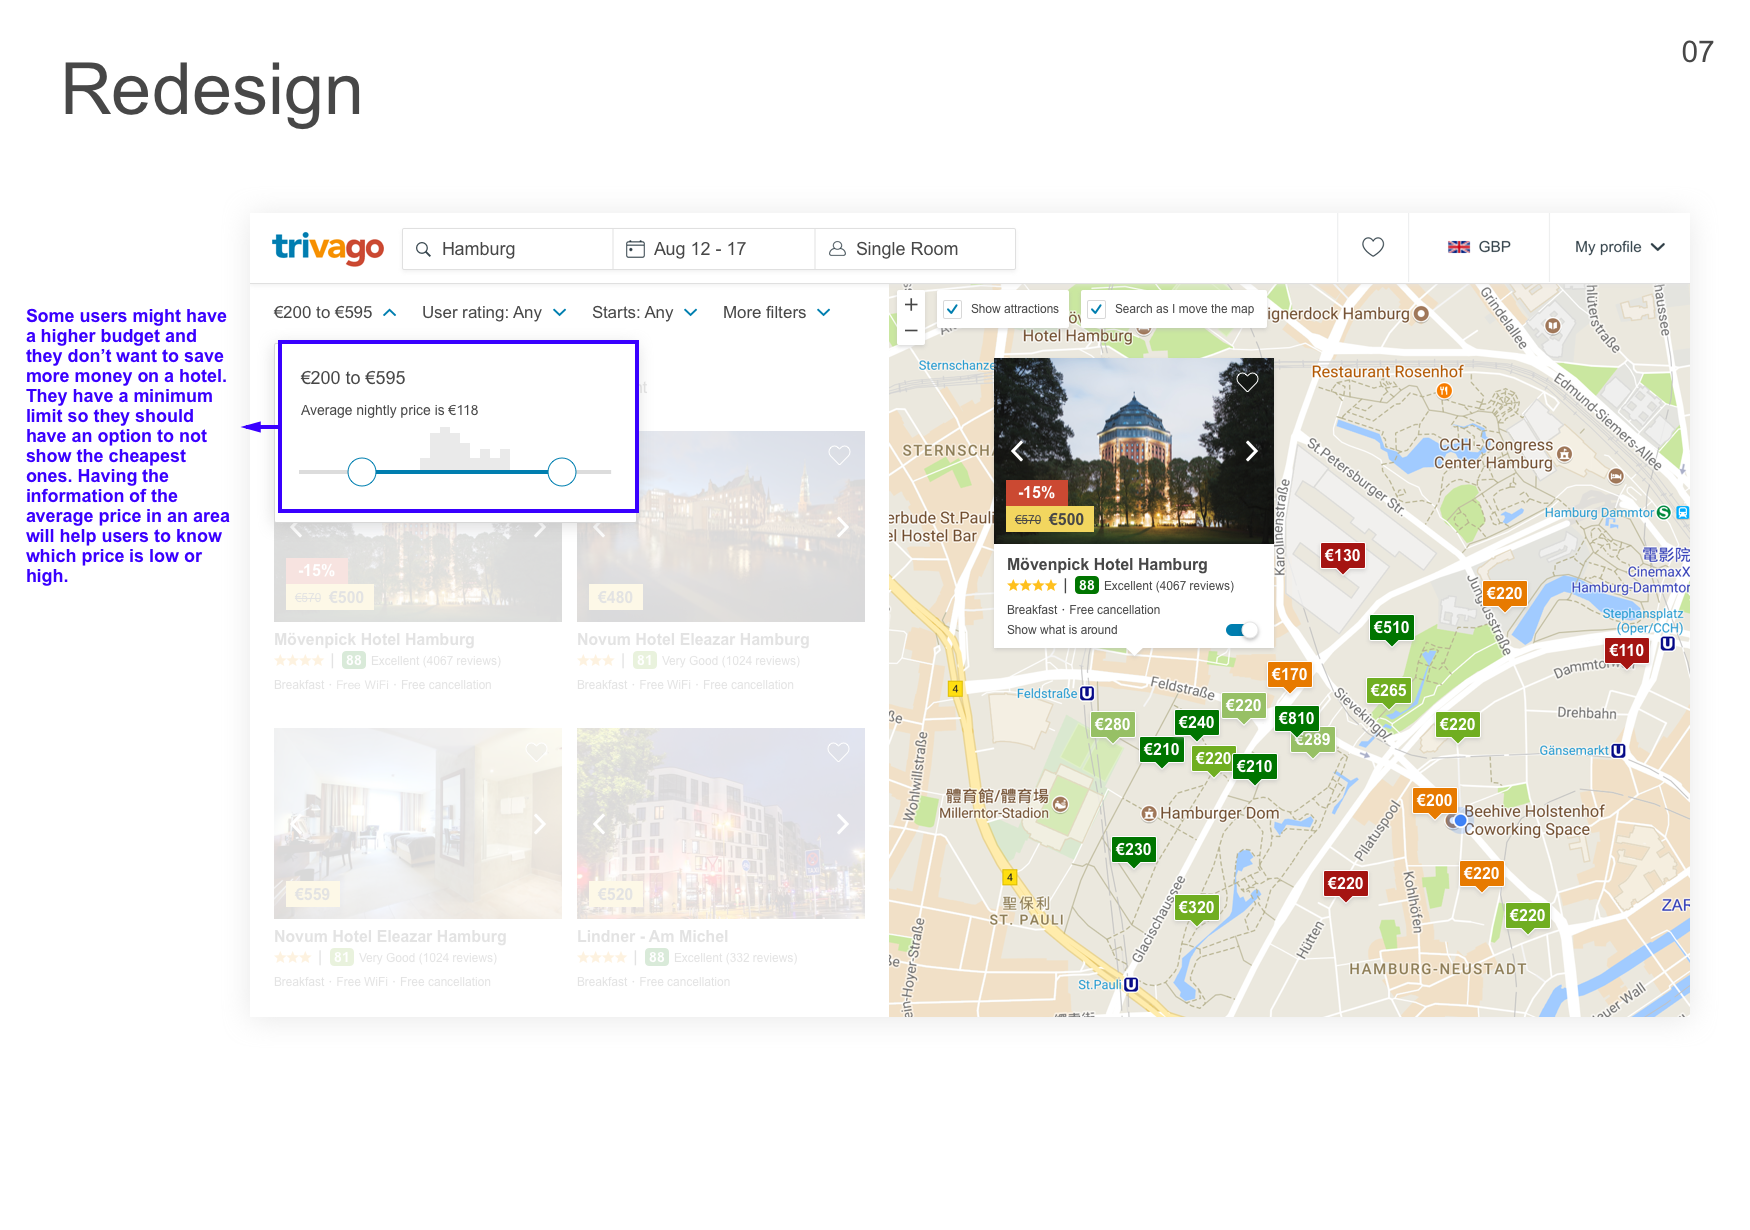1750x1230 pixels.
Task: Toggle the Show attractions checkbox
Action: [x=953, y=309]
